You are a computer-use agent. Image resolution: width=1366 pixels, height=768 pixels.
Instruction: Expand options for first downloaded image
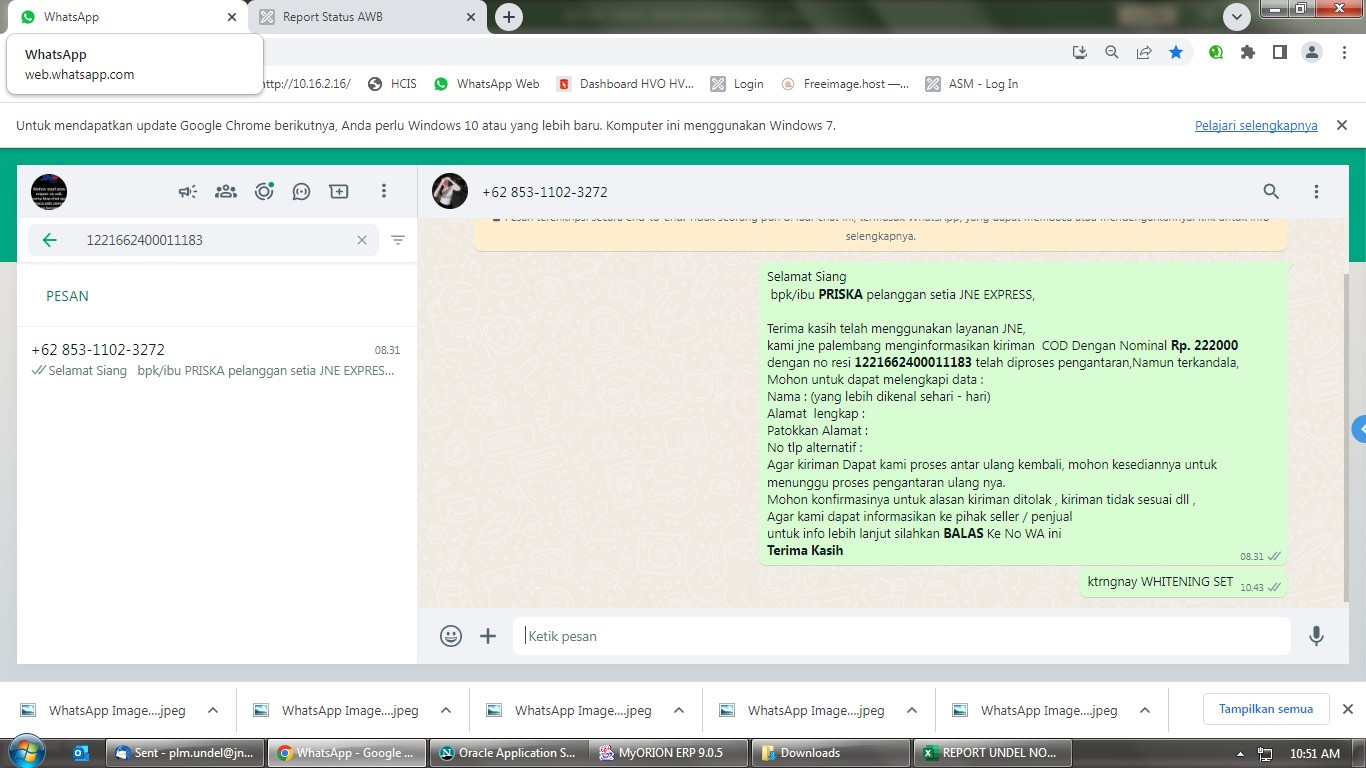(x=213, y=711)
